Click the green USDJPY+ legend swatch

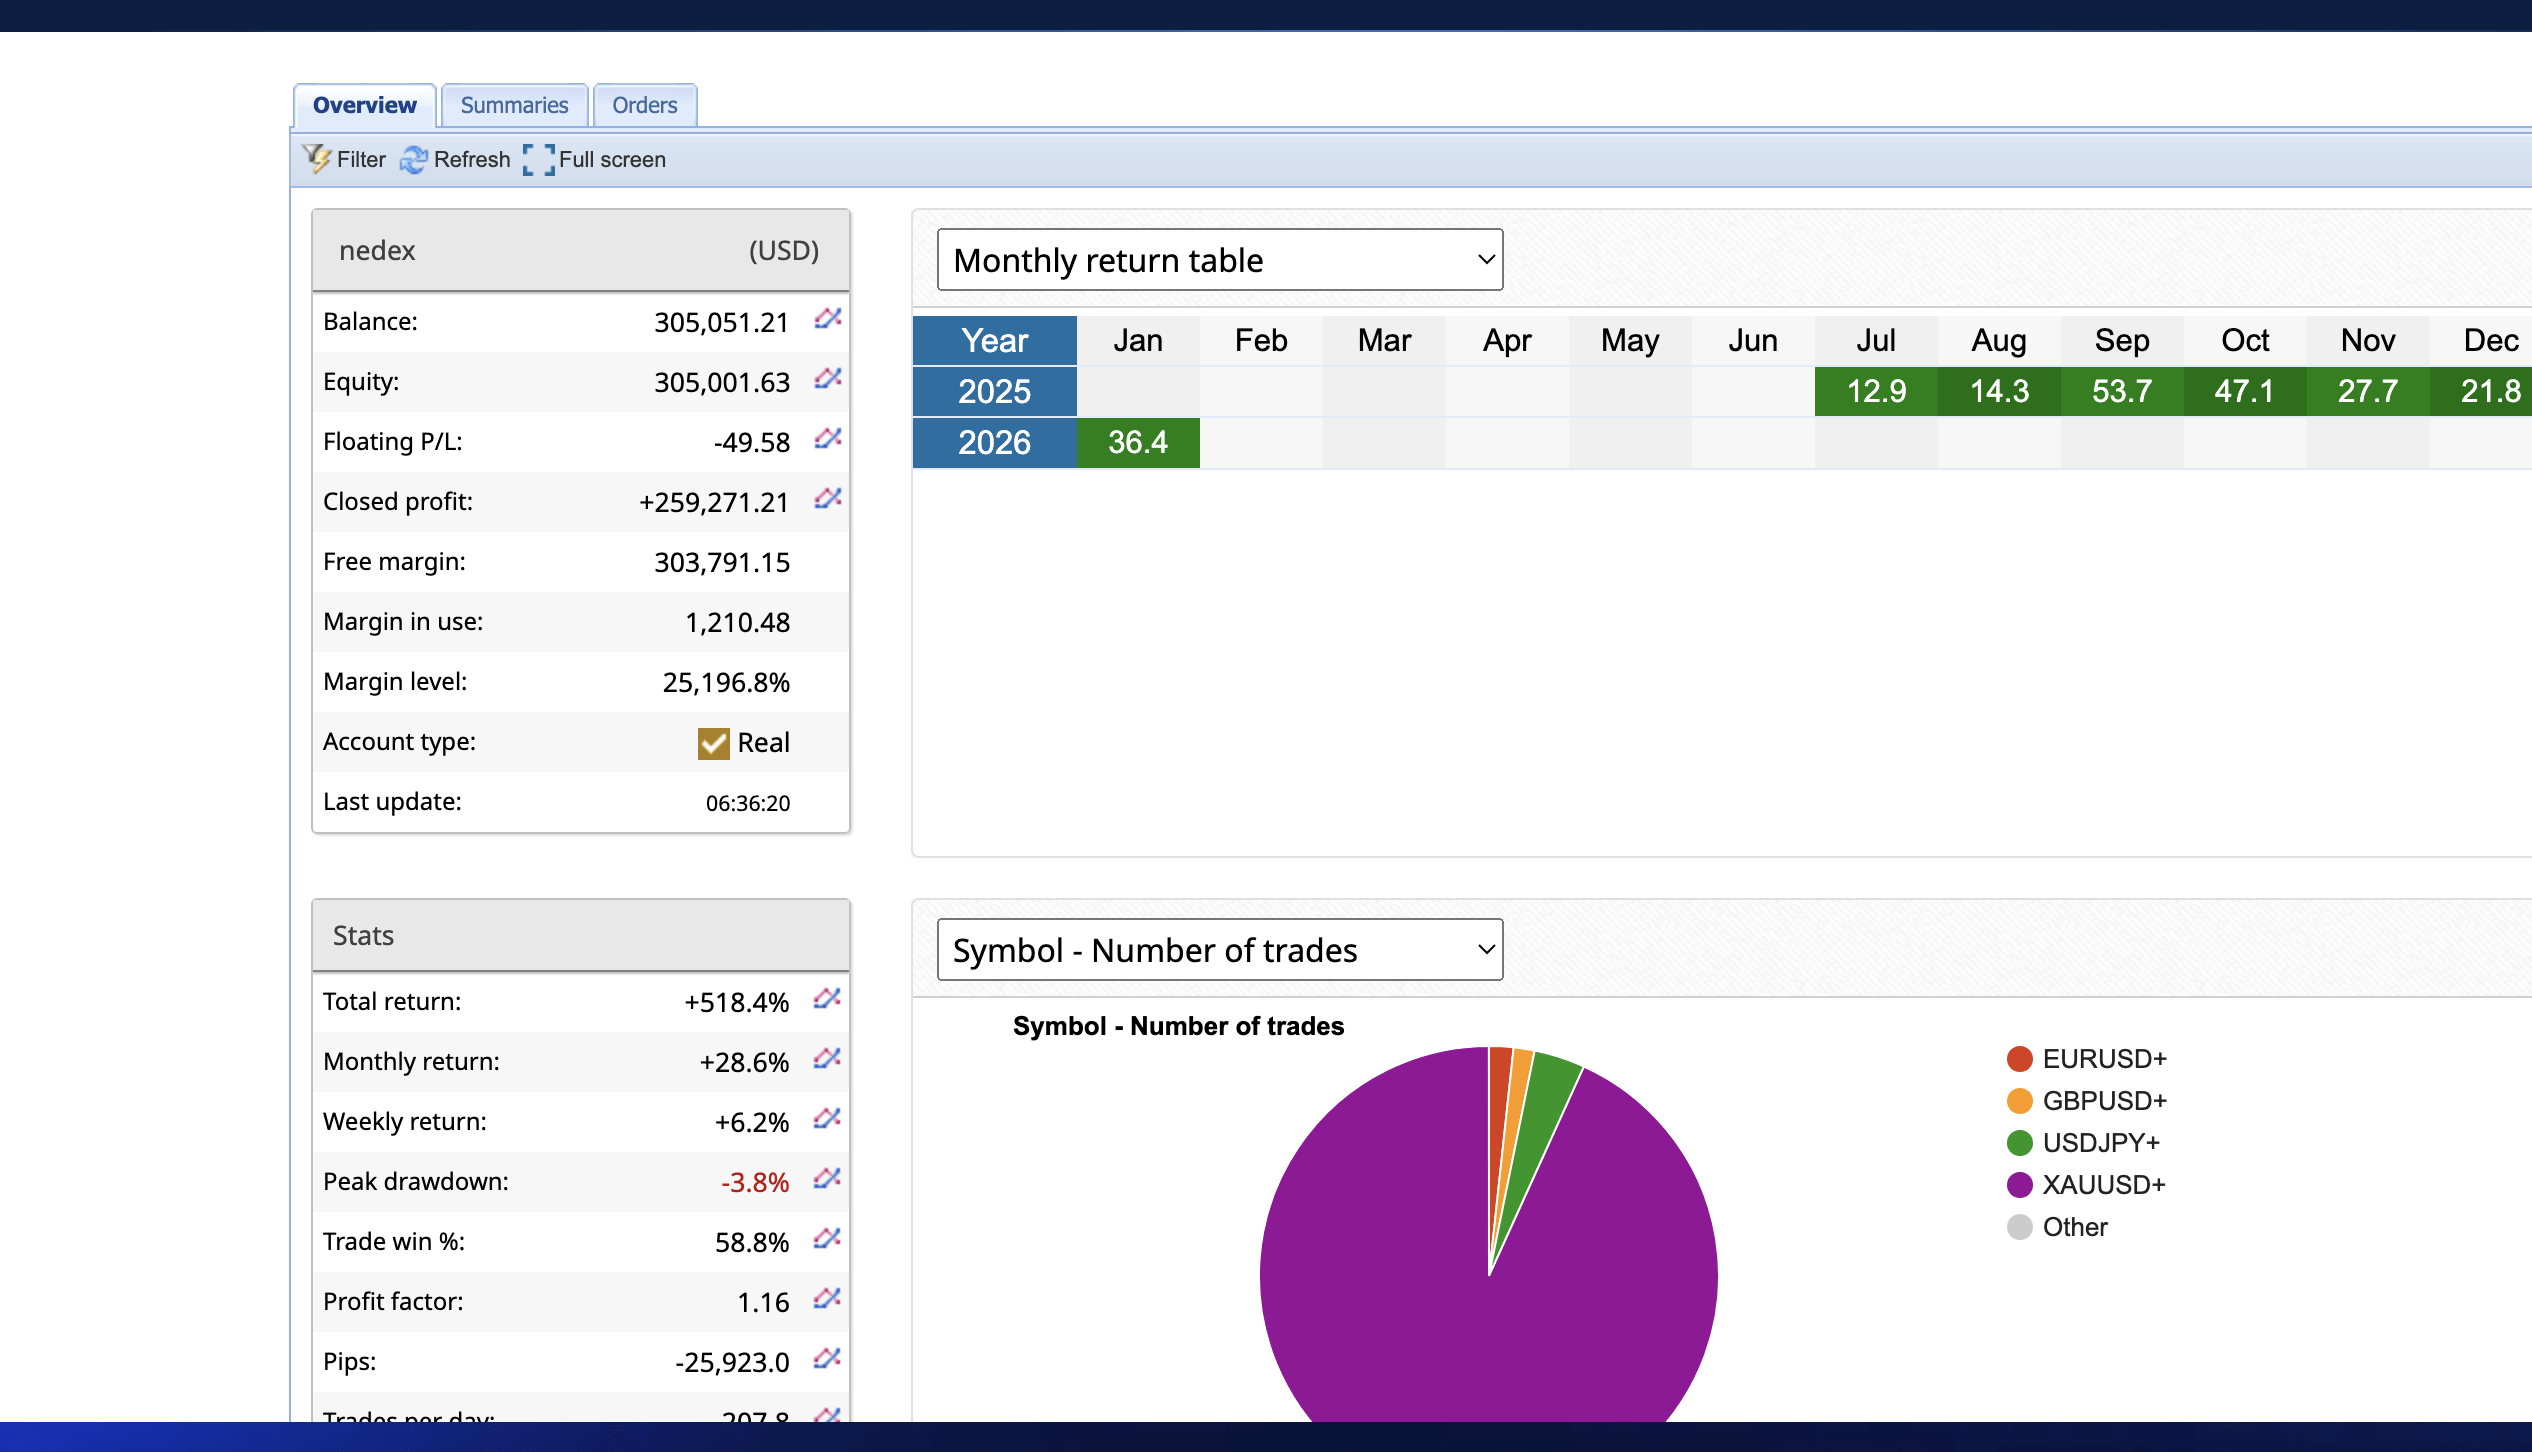[2020, 1143]
